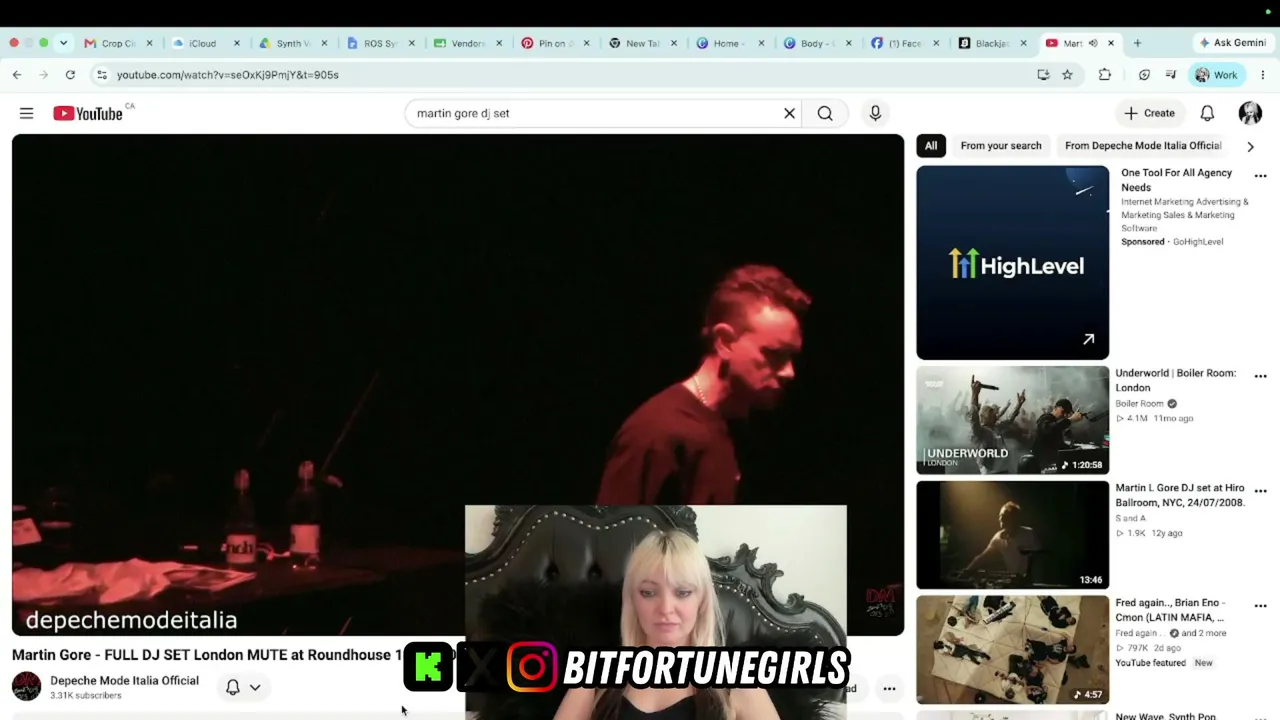Open the Boiler Room channel name

(x=1139, y=404)
